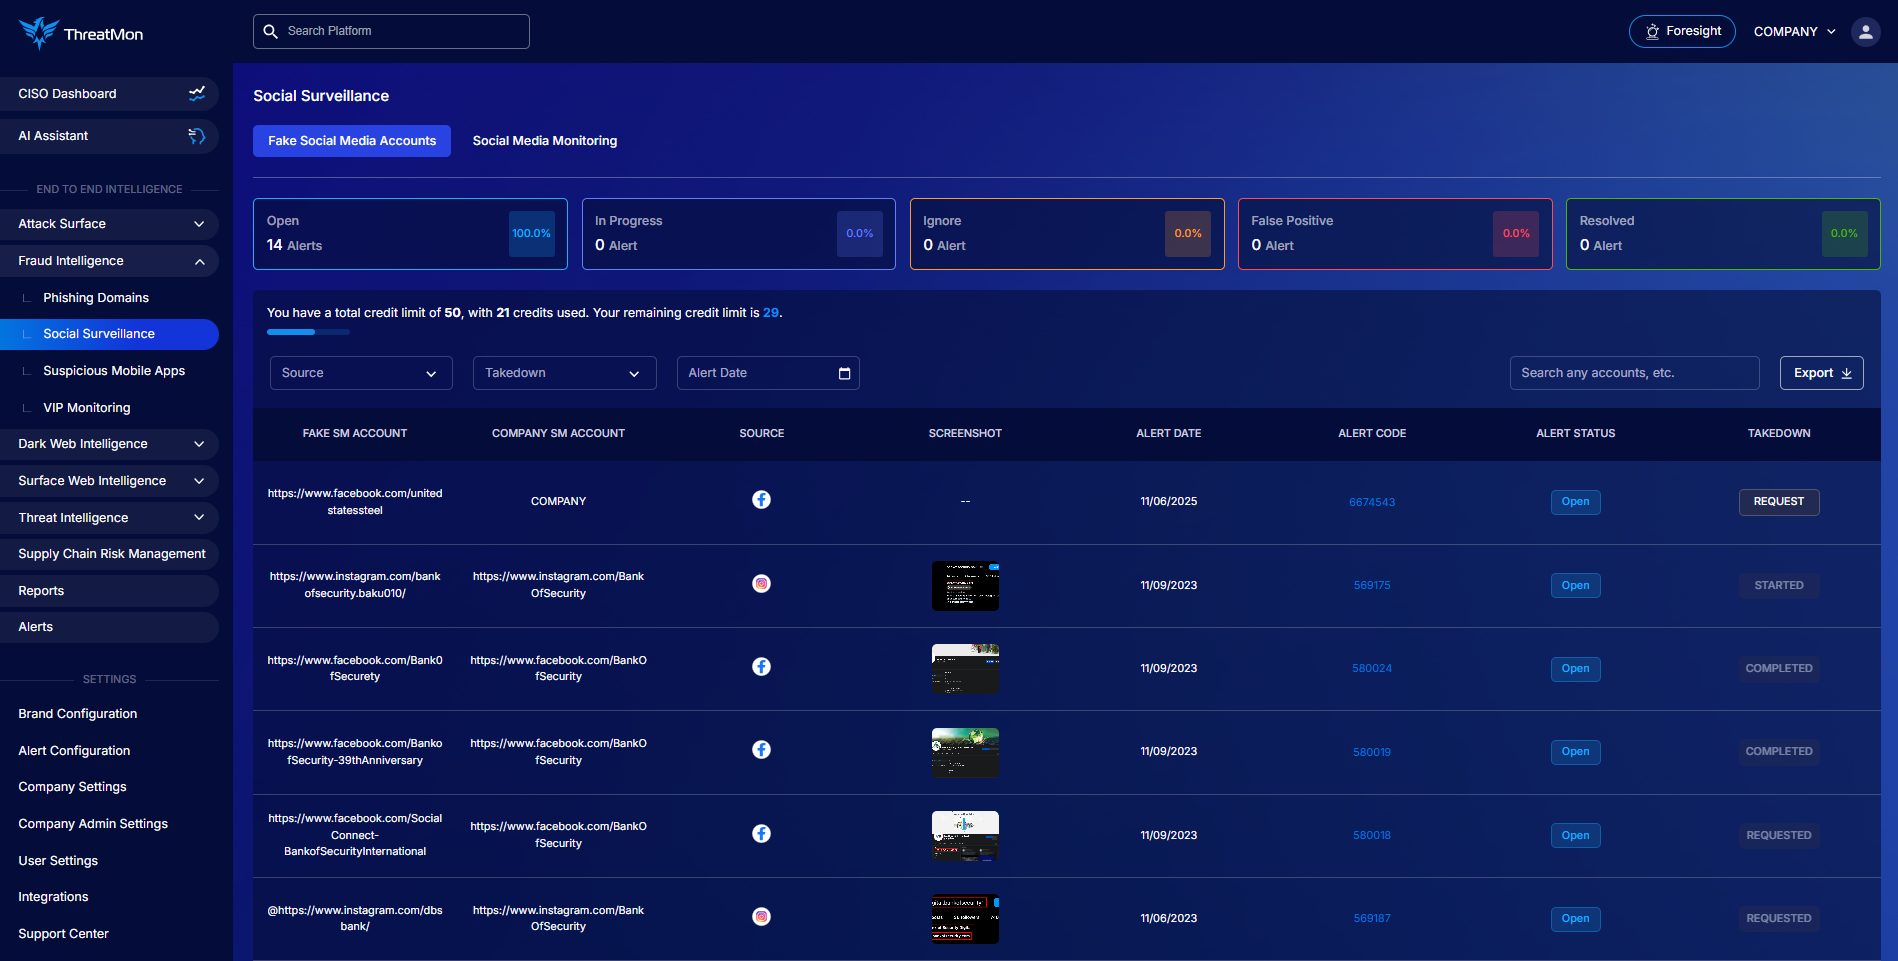Open the user profile avatar

pyautogui.click(x=1865, y=32)
